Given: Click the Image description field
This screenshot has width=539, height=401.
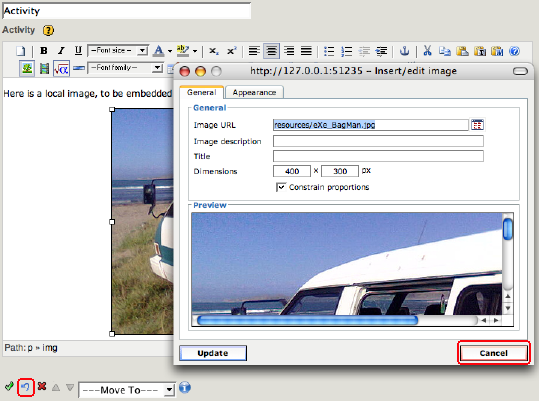Looking at the screenshot, I should (378, 141).
